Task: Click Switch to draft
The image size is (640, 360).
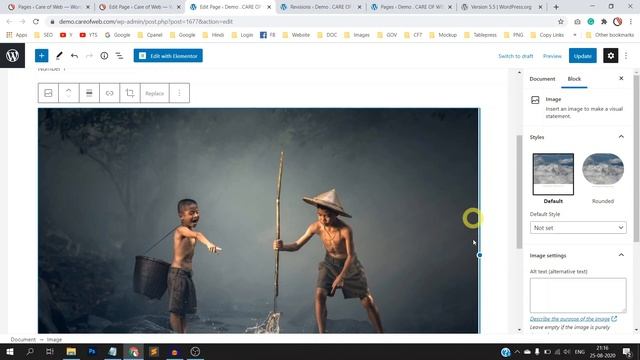Action: 516,56
